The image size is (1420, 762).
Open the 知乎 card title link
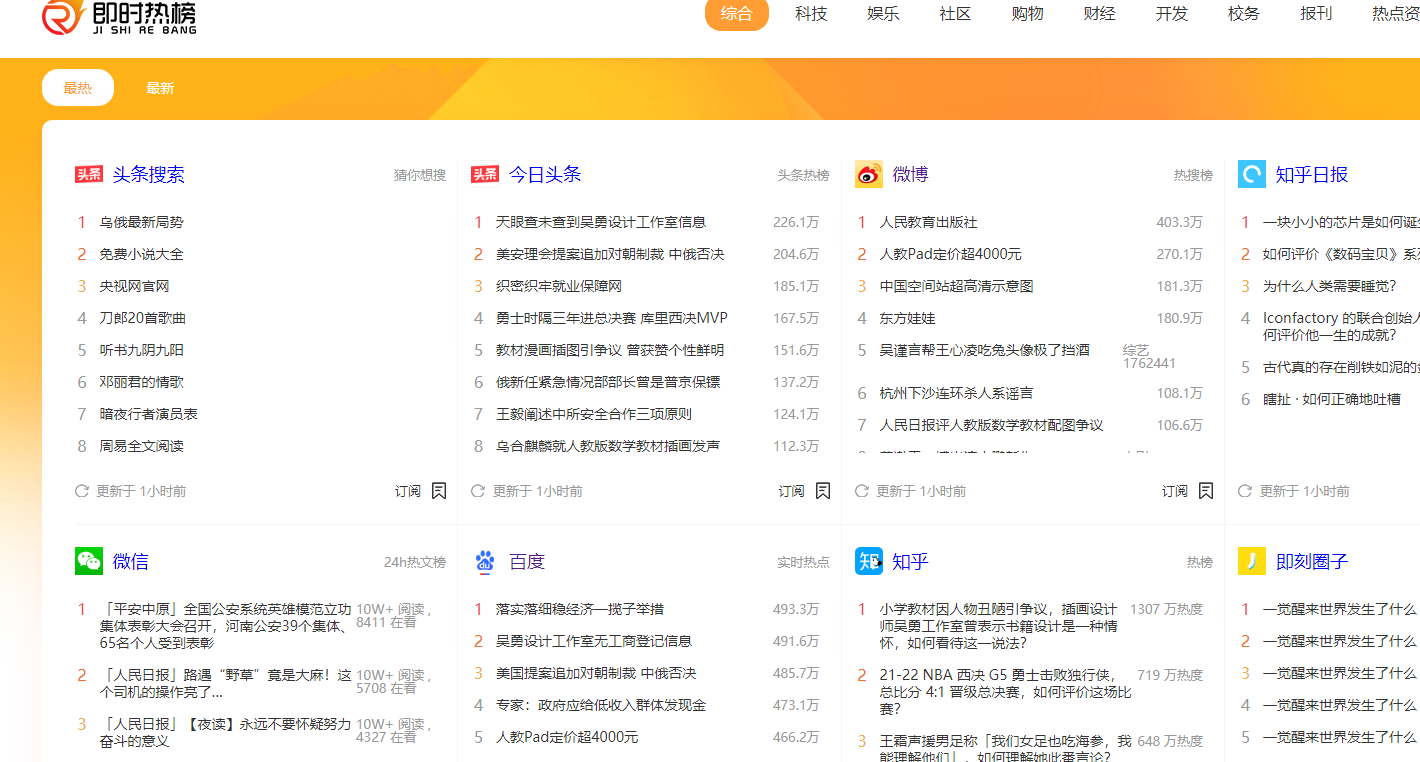911,561
